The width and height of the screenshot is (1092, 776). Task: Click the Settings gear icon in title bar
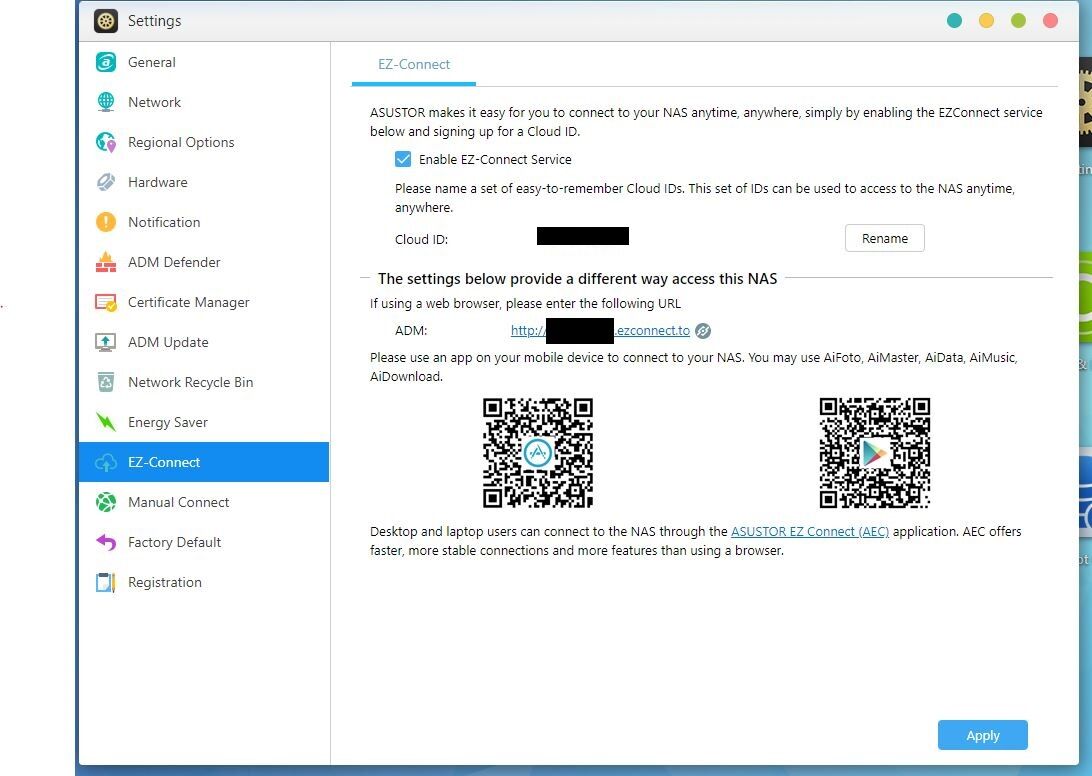[106, 21]
